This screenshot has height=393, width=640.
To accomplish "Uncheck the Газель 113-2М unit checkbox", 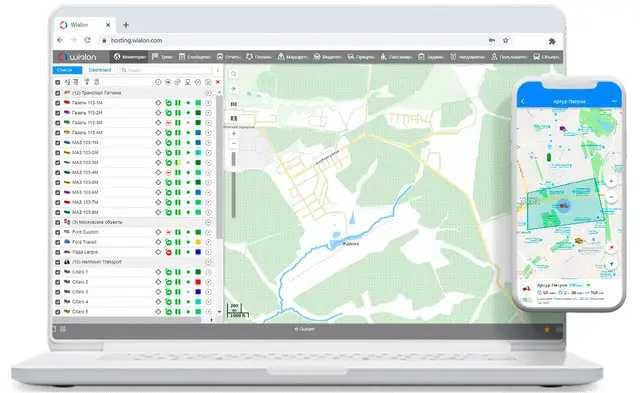I will (x=58, y=113).
